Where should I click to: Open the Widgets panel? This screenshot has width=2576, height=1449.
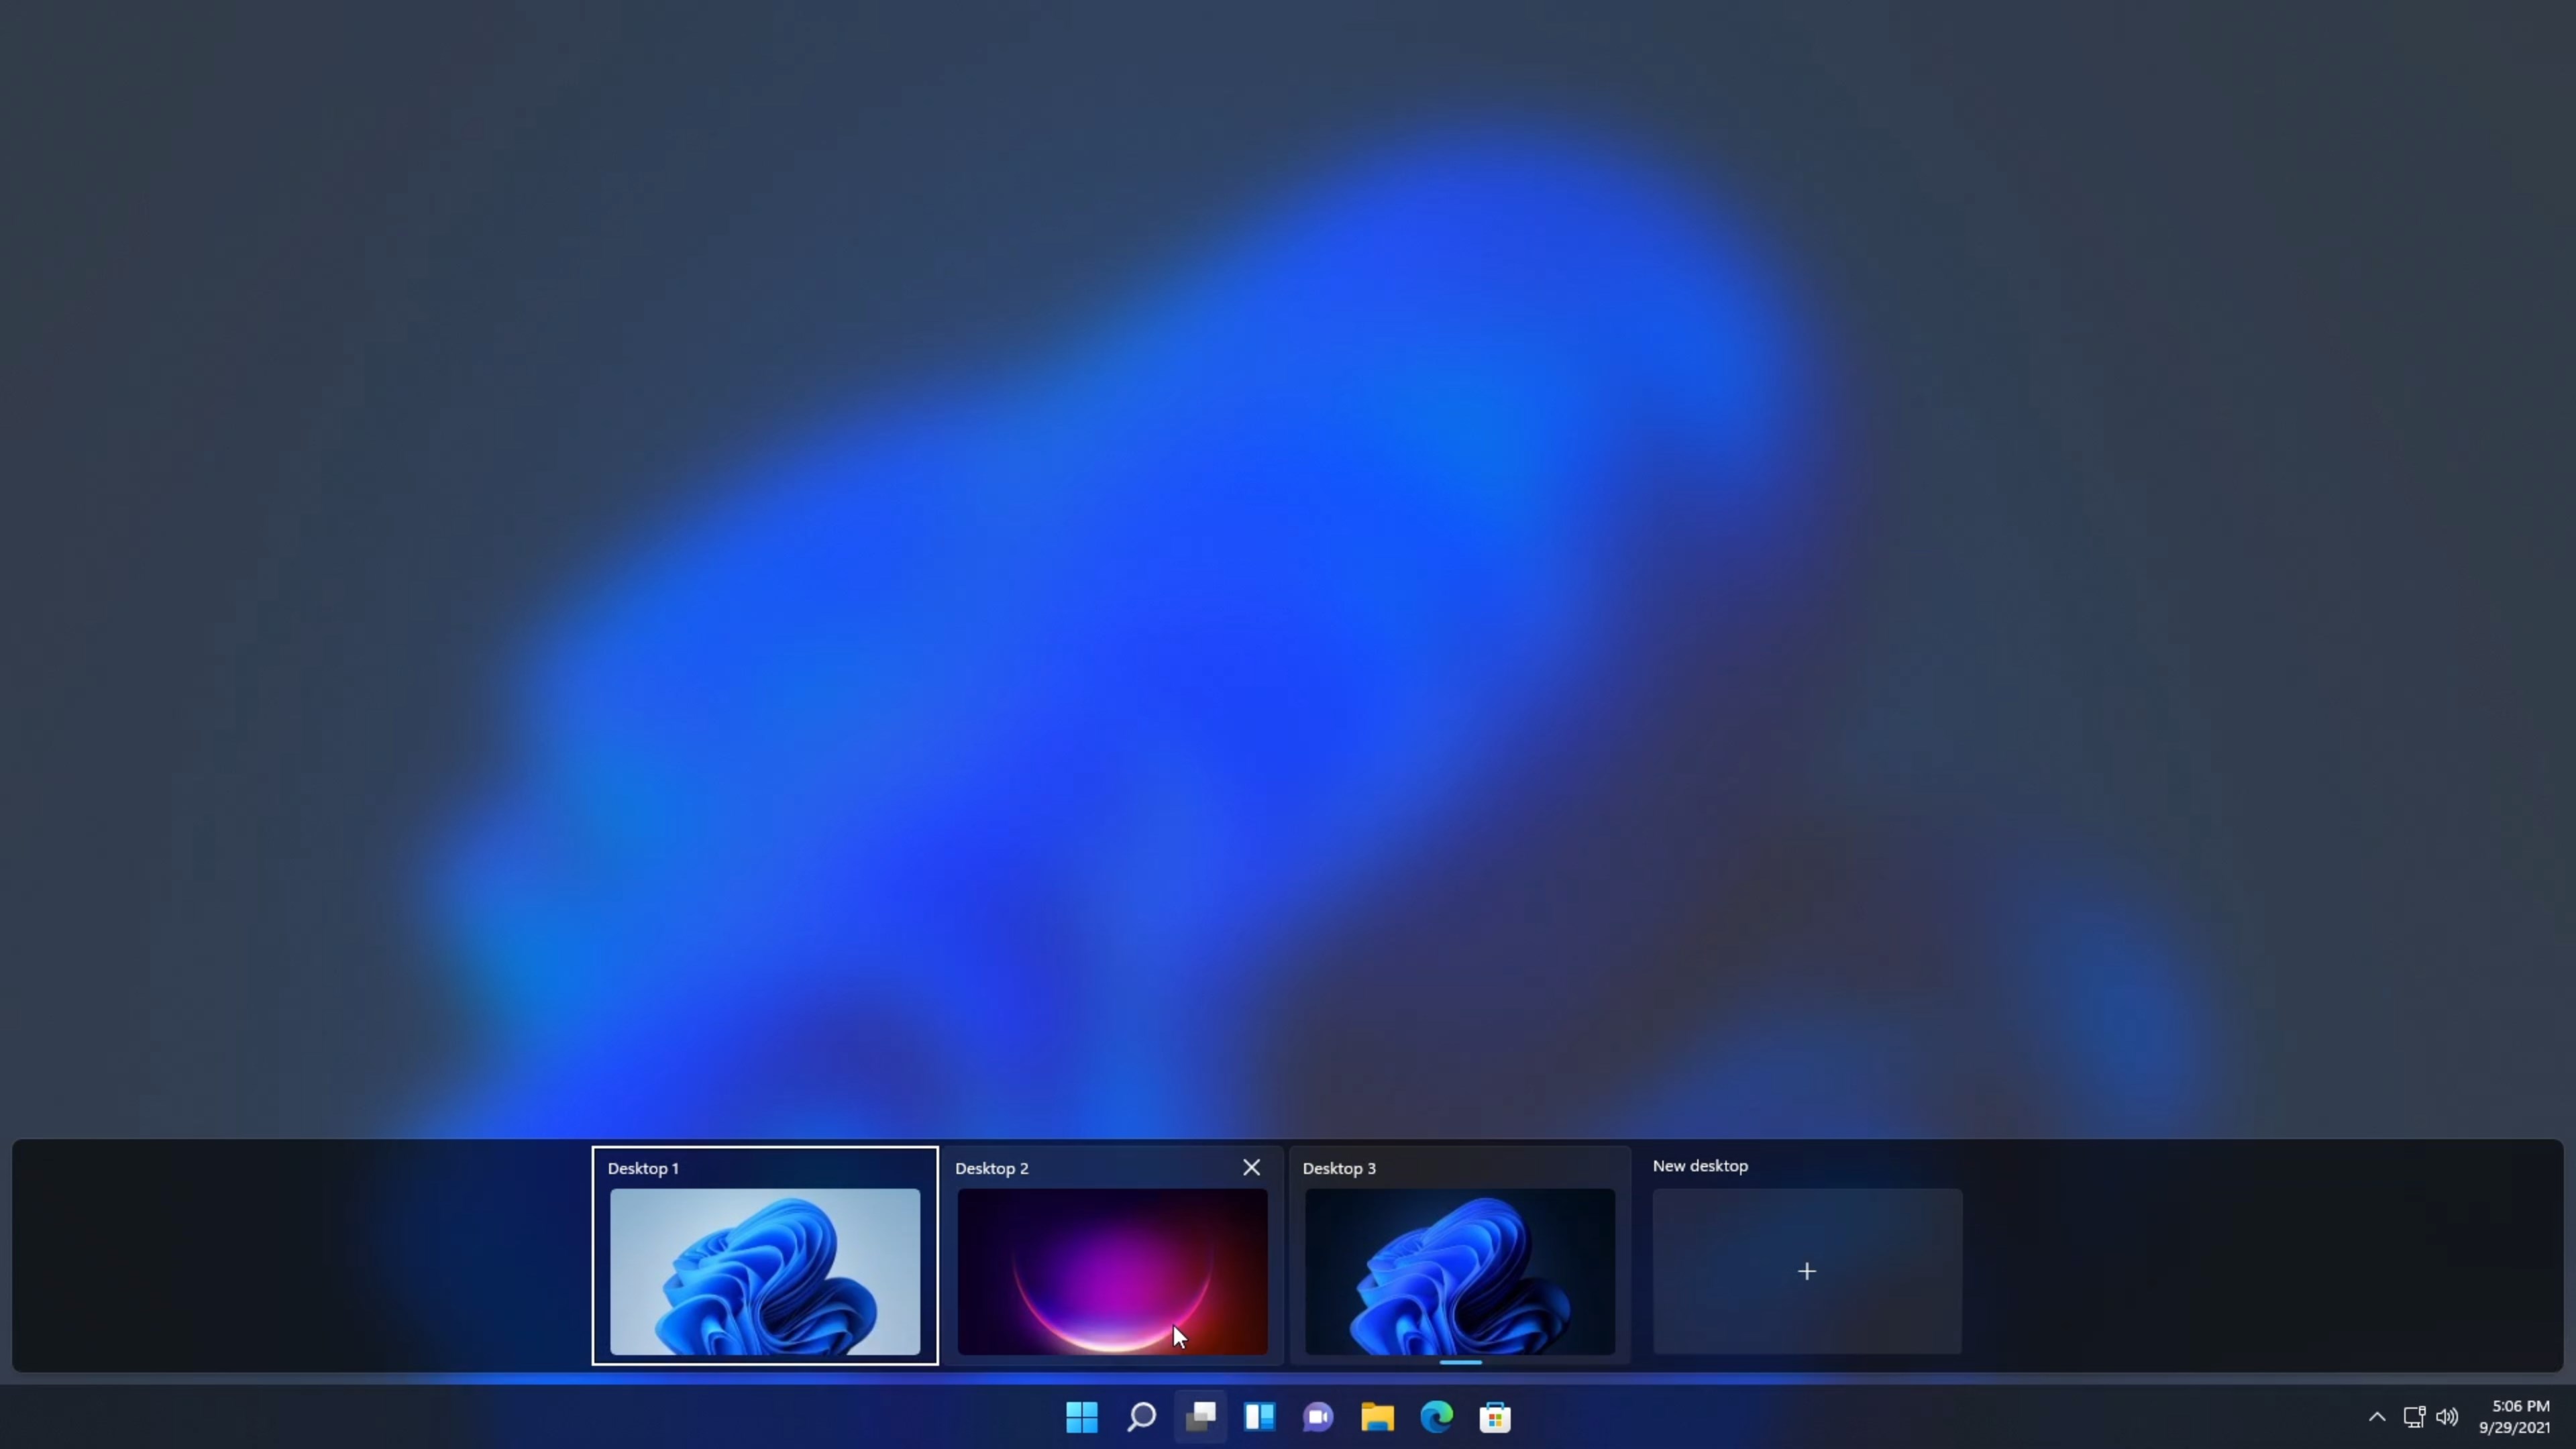pos(1259,1417)
